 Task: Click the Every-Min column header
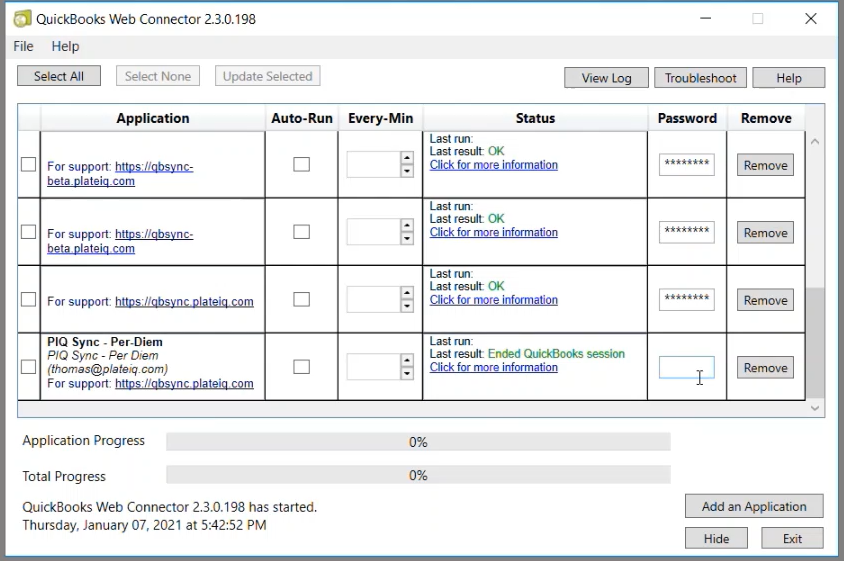pyautogui.click(x=380, y=118)
